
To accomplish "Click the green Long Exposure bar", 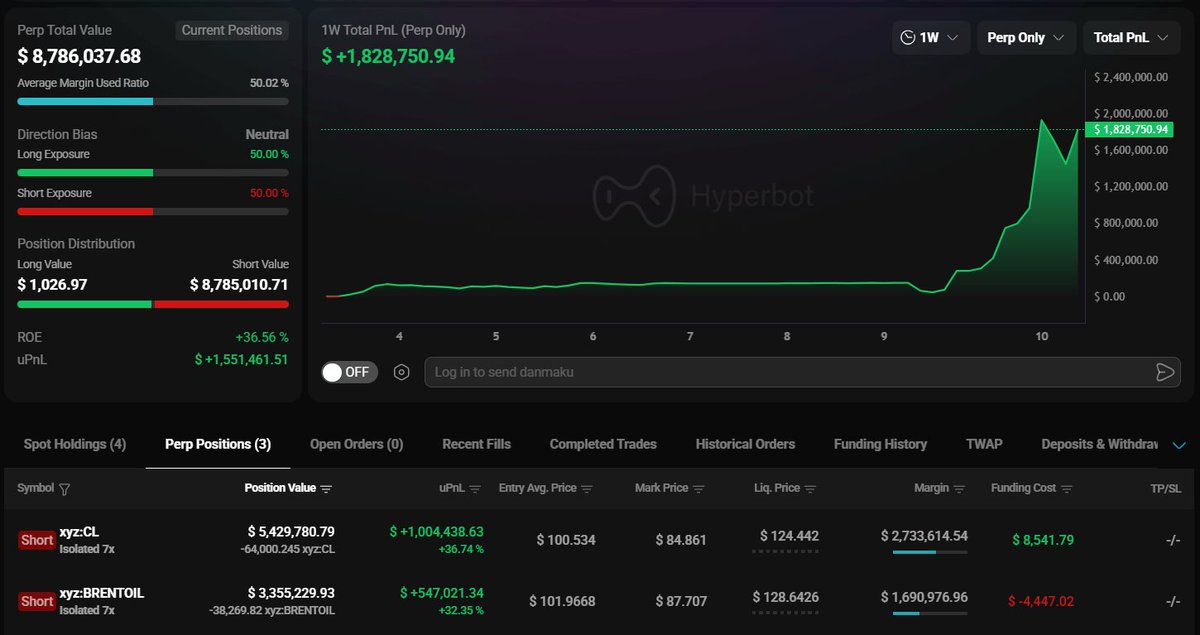I will 153,172.
